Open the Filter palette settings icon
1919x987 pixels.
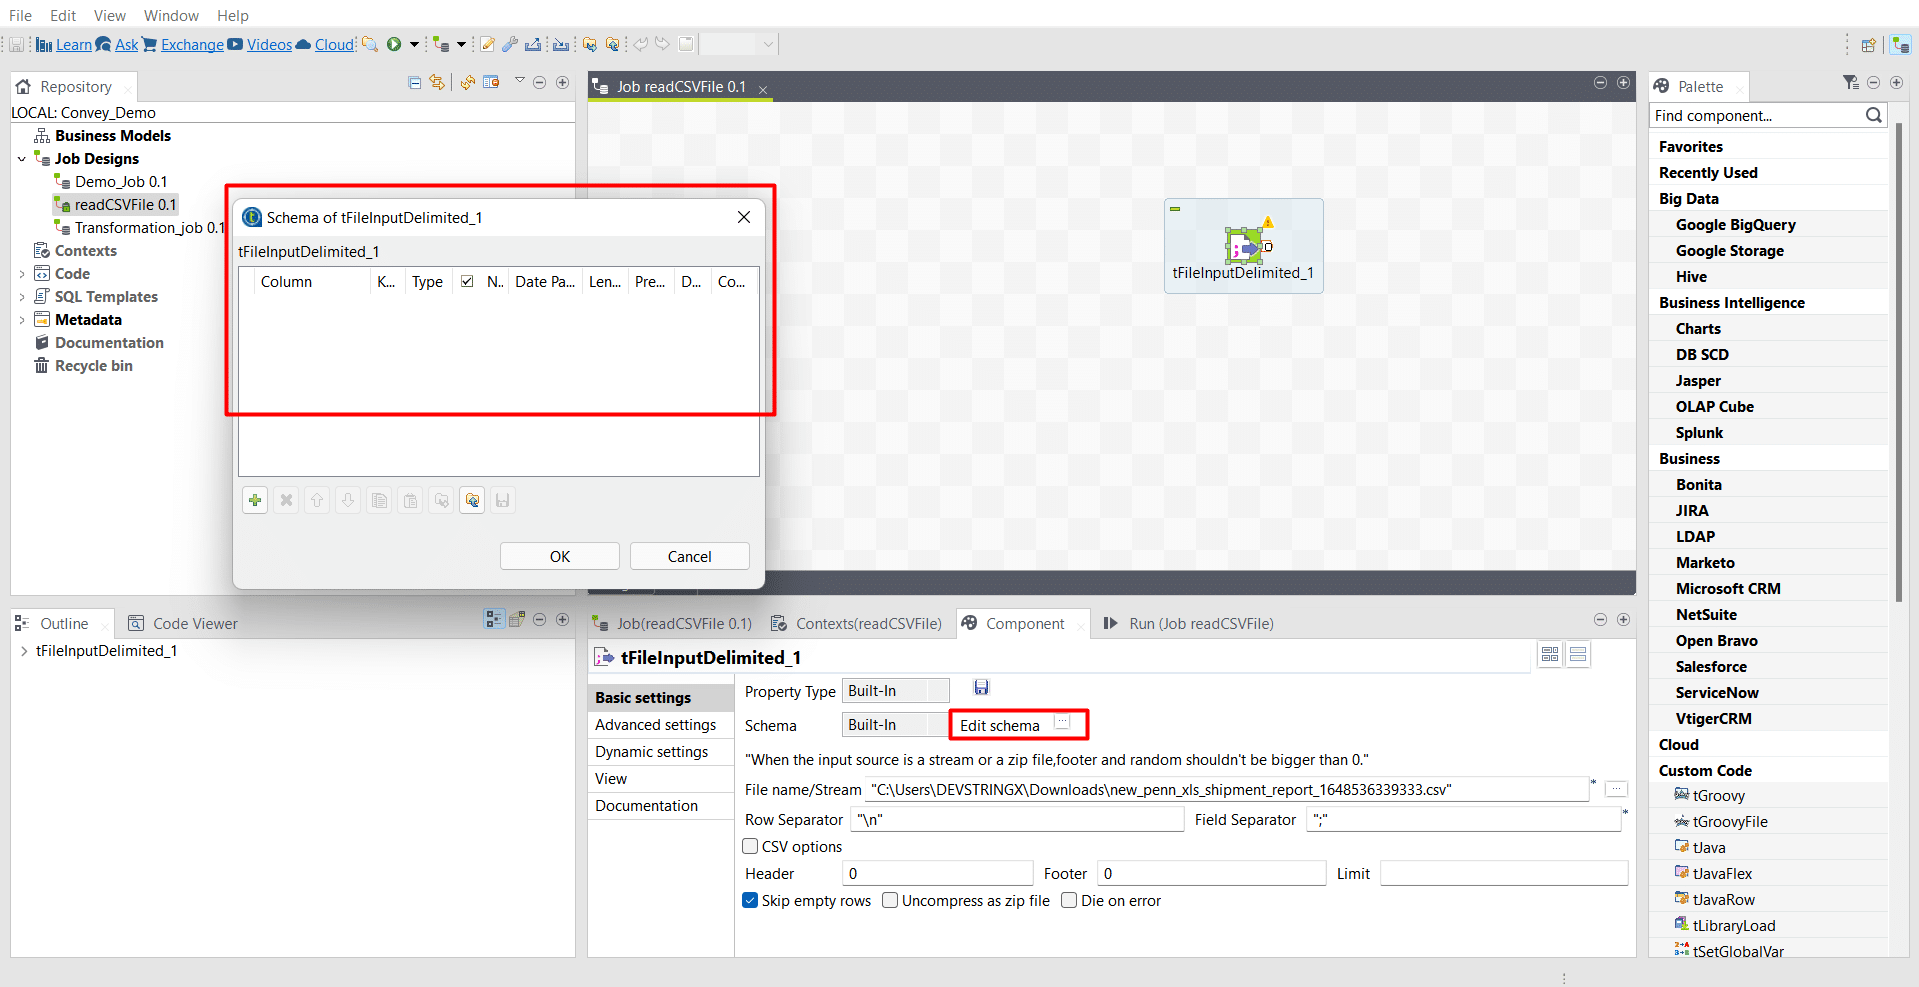(1850, 83)
